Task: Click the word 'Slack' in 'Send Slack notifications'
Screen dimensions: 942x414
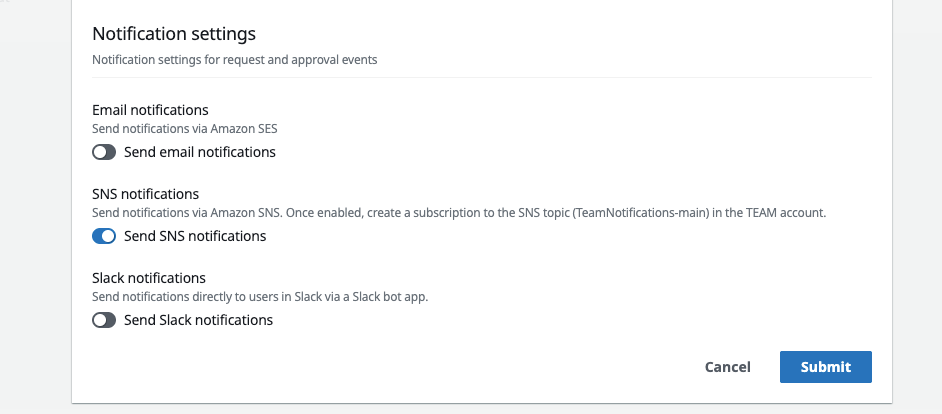Action: [177, 321]
